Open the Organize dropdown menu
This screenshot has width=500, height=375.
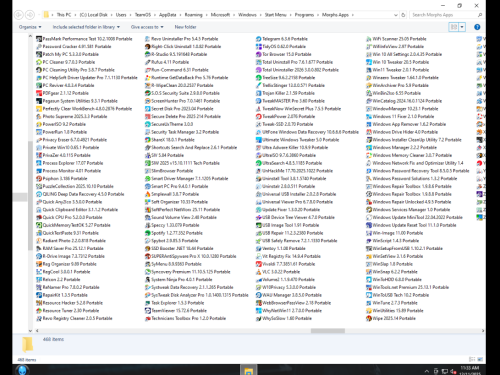pyautogui.click(x=30, y=27)
